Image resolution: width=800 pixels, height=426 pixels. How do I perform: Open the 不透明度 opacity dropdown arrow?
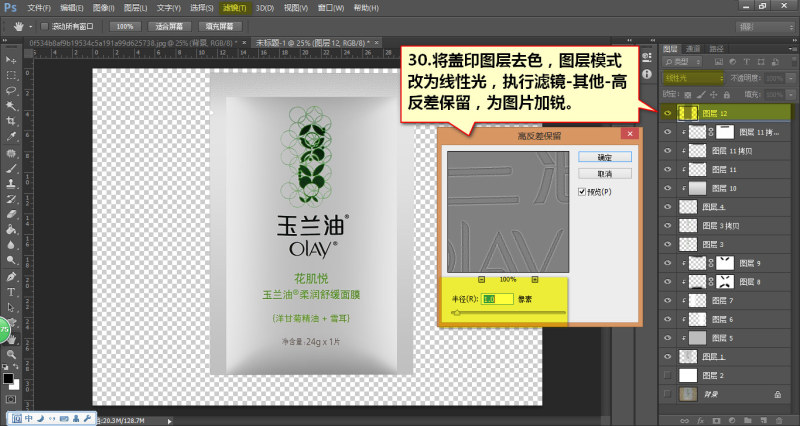tap(791, 79)
